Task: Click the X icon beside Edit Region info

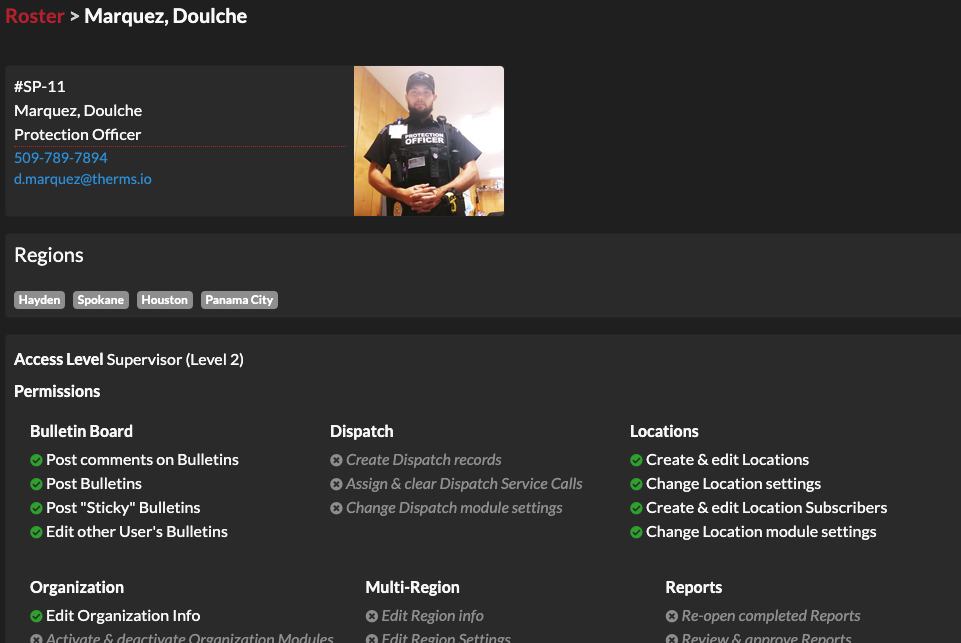Action: tap(371, 615)
